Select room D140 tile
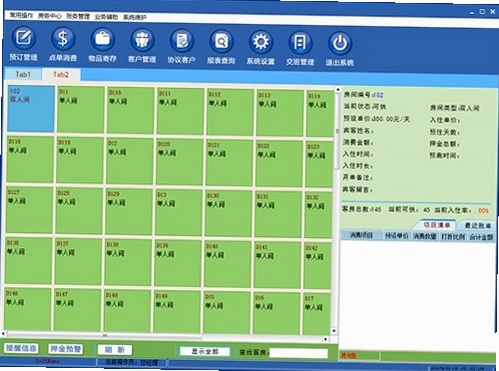Viewport: 499px width, 371px height. 227,264
